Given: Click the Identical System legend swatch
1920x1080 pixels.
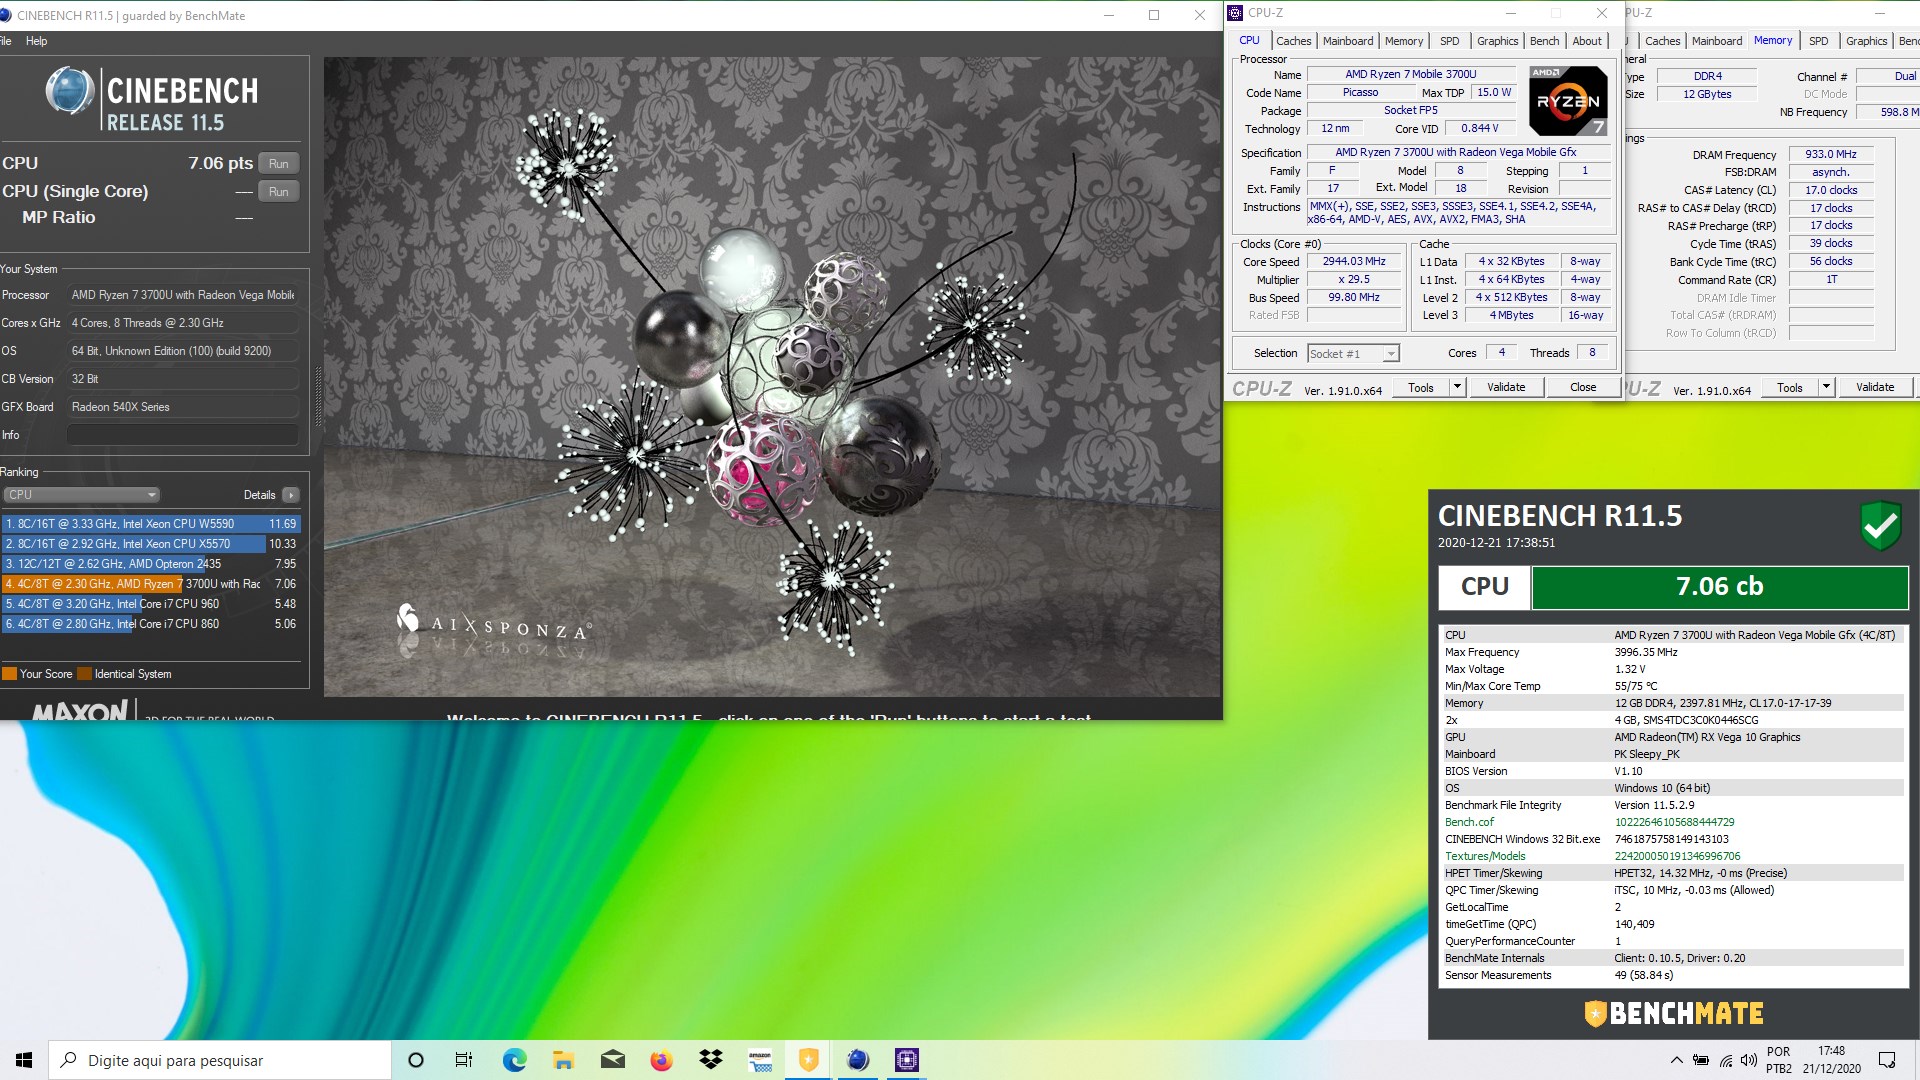Looking at the screenshot, I should (85, 674).
